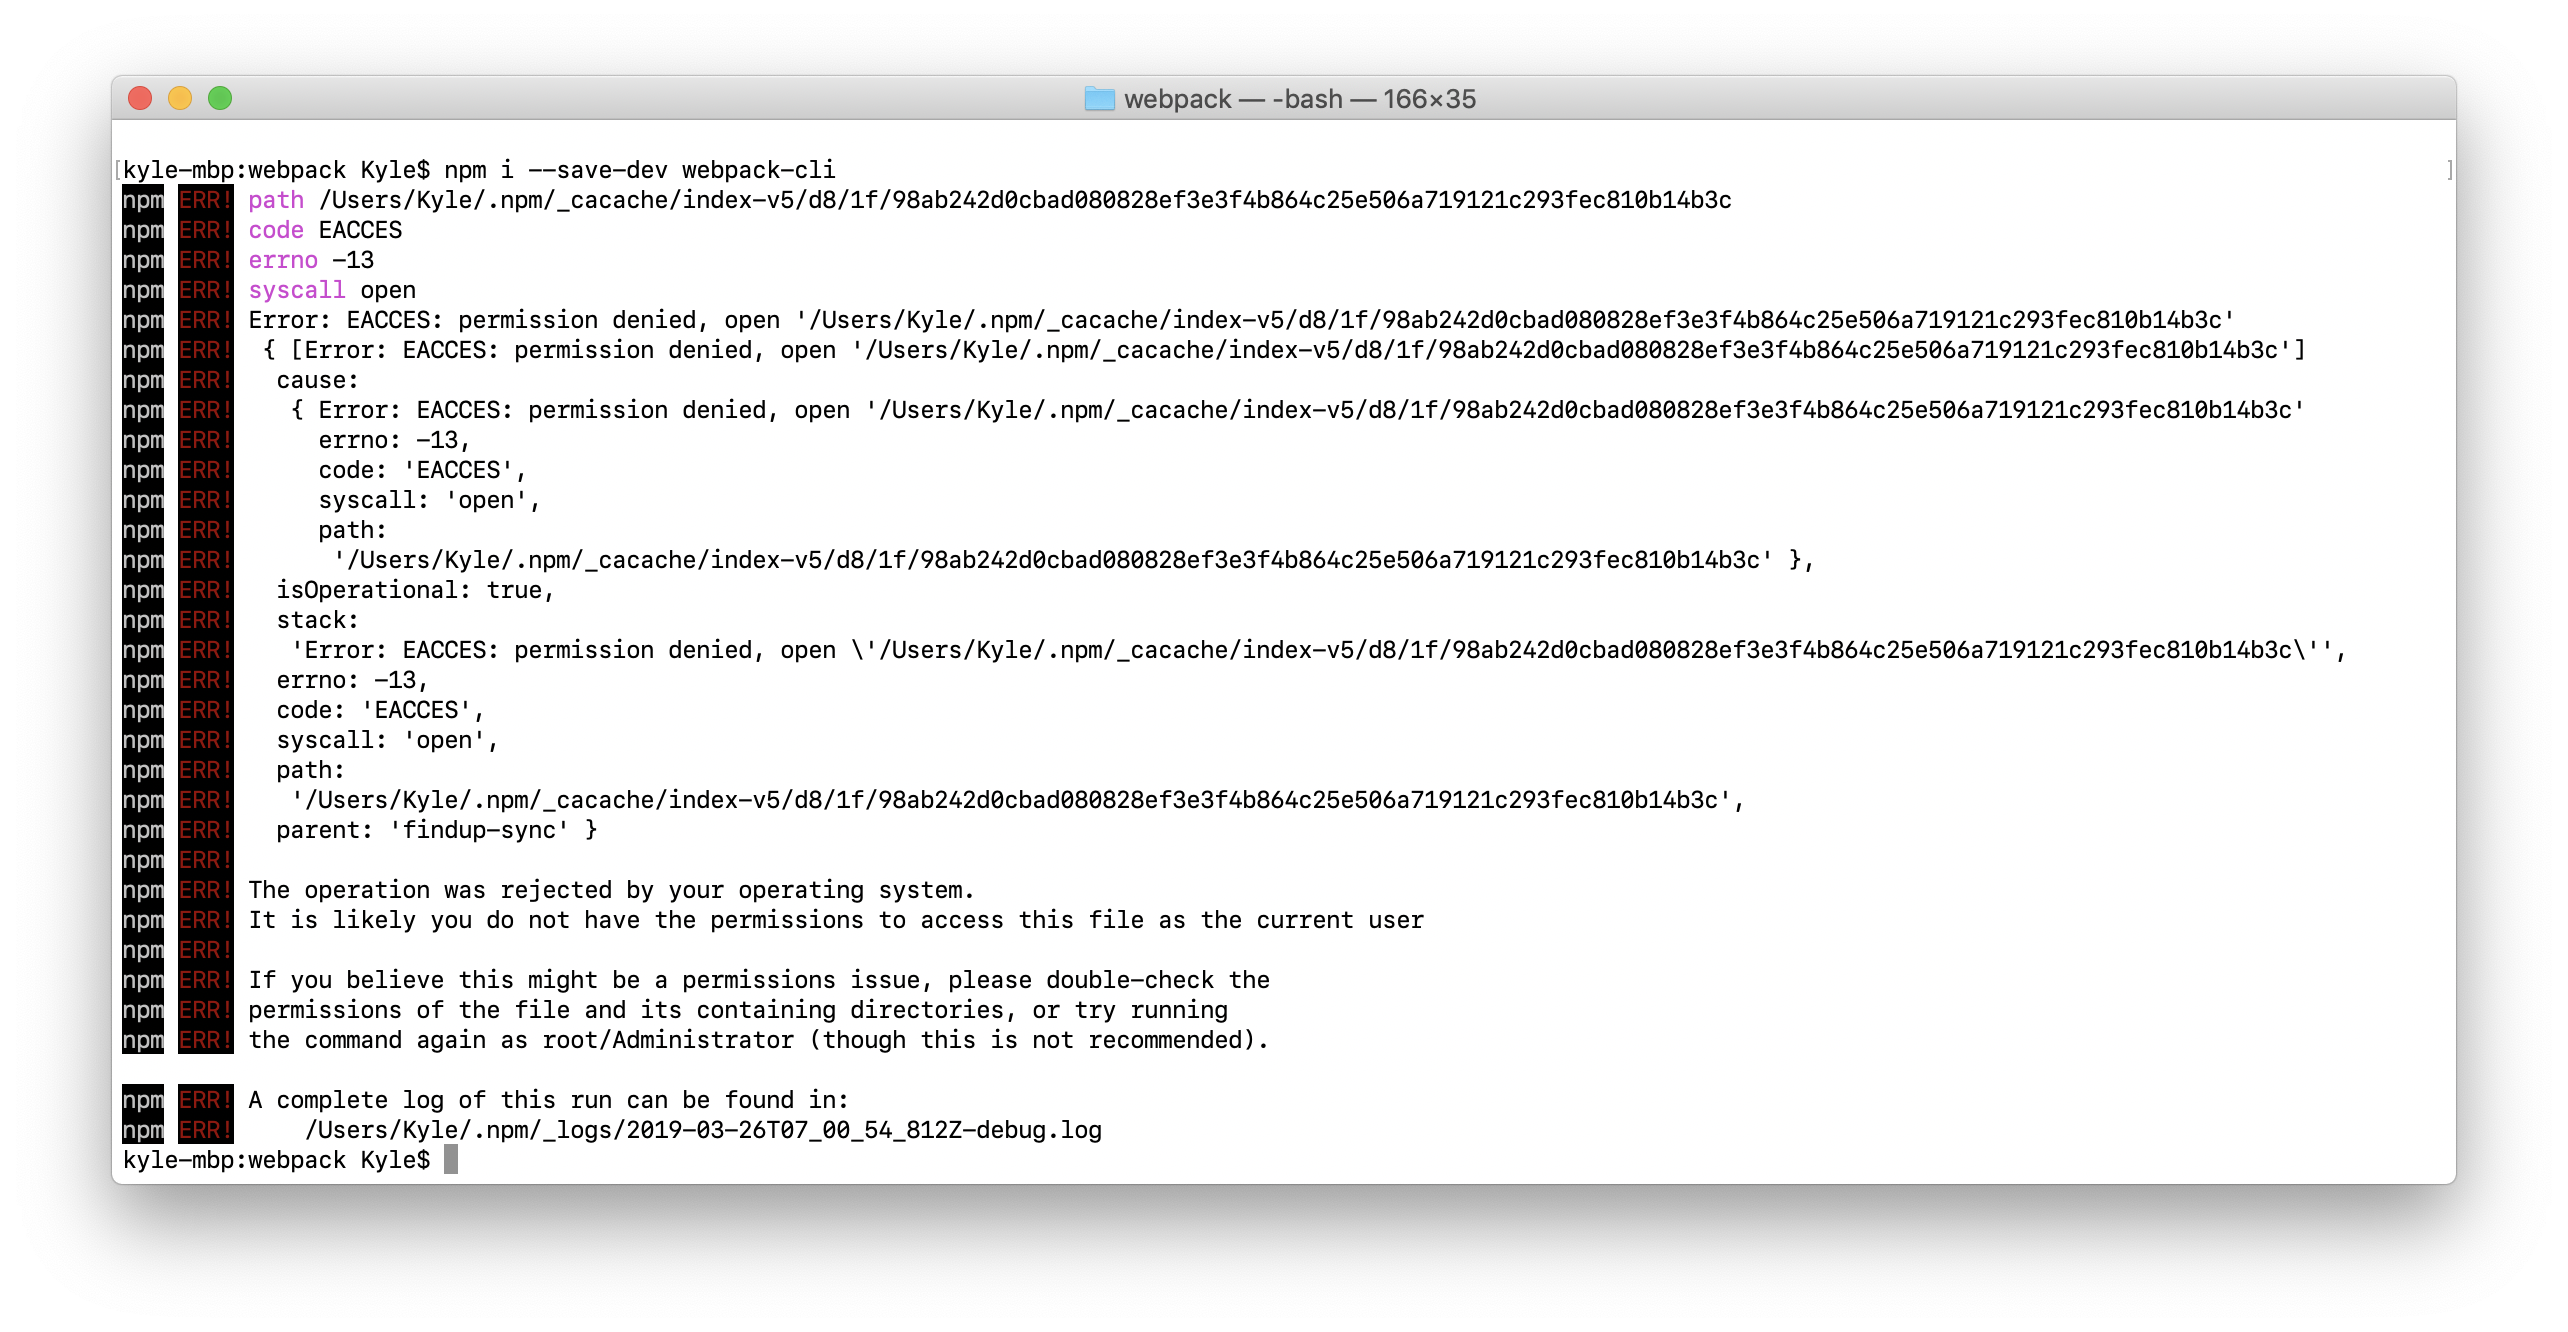Click the 'cause:' label line

317,380
